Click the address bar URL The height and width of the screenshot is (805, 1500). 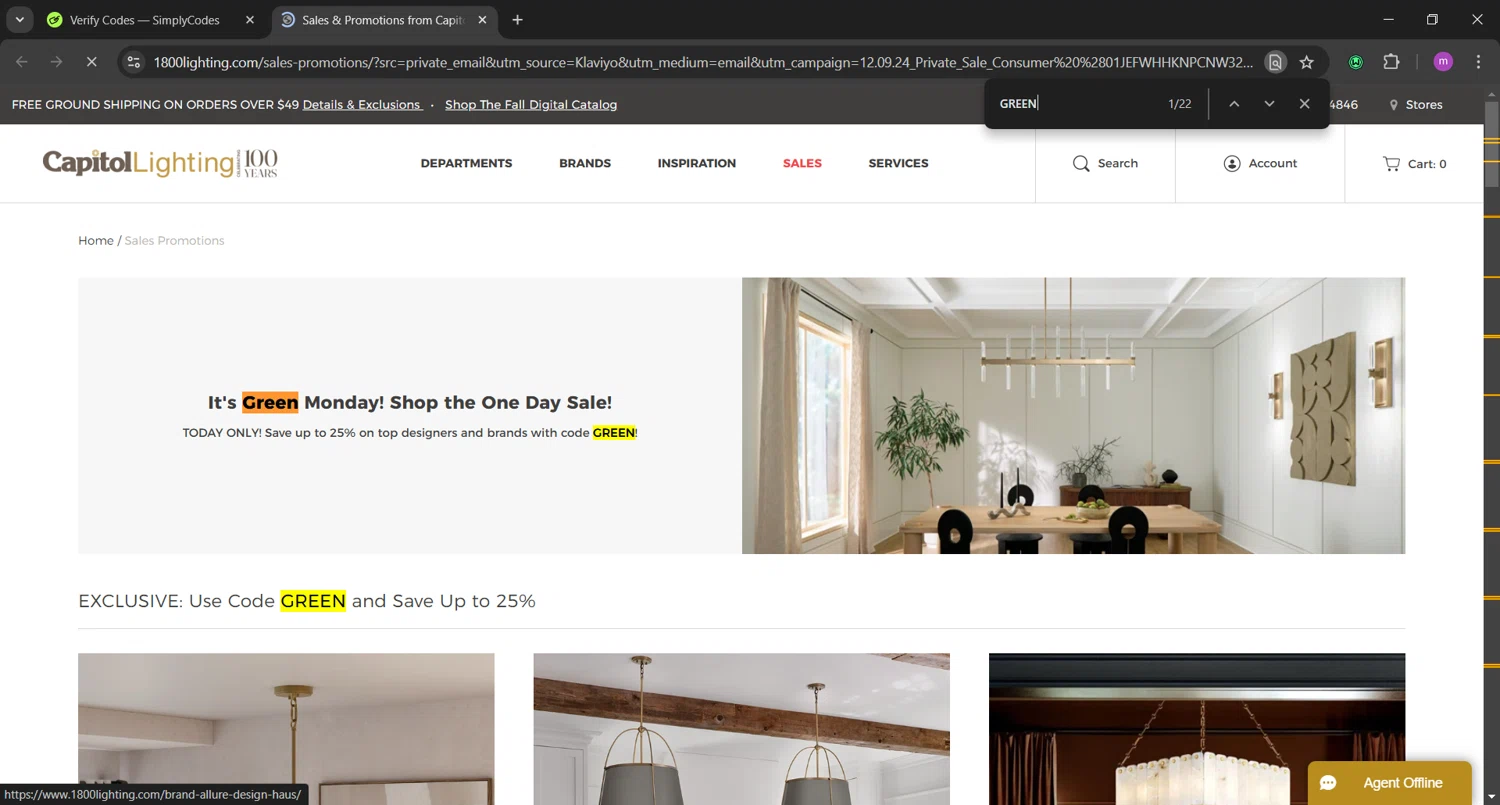(703, 62)
